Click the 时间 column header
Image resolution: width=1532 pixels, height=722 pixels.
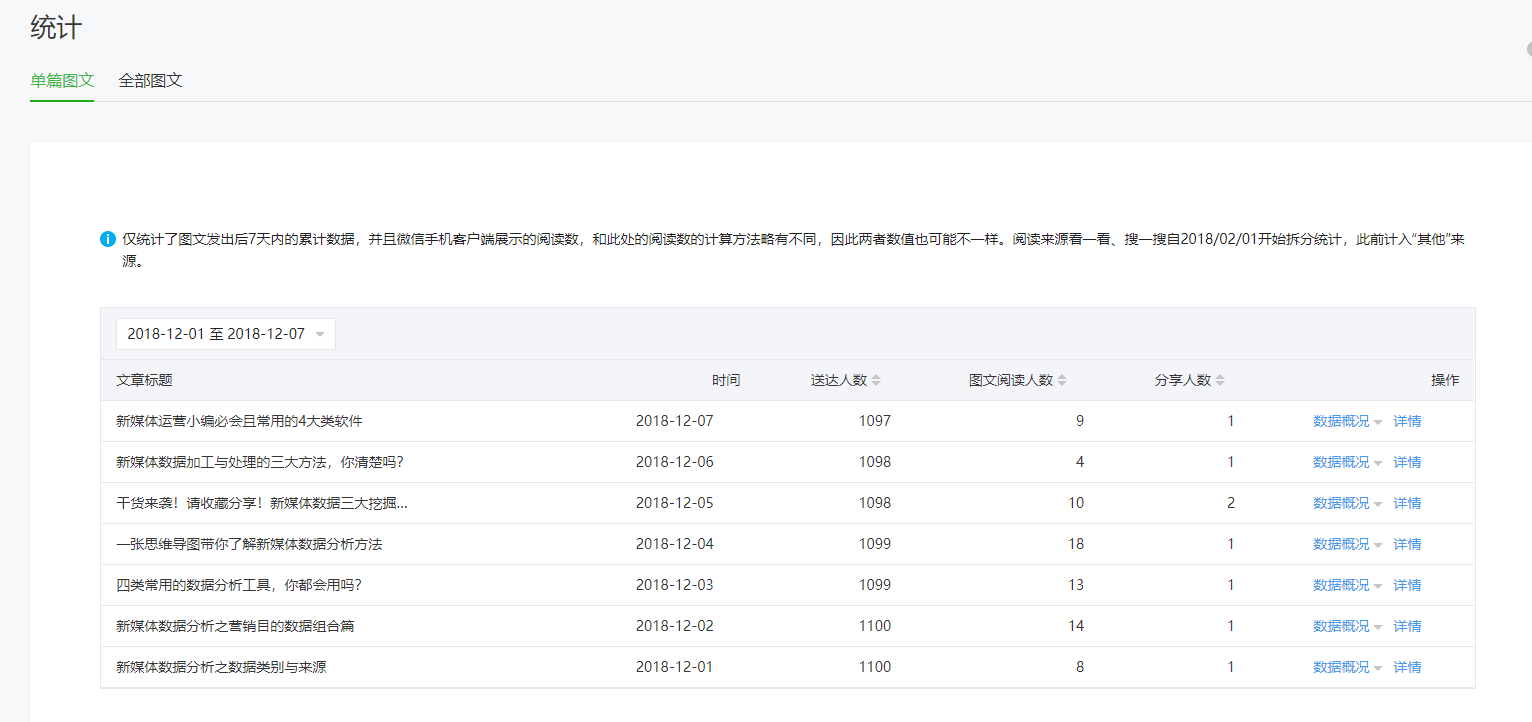point(726,380)
